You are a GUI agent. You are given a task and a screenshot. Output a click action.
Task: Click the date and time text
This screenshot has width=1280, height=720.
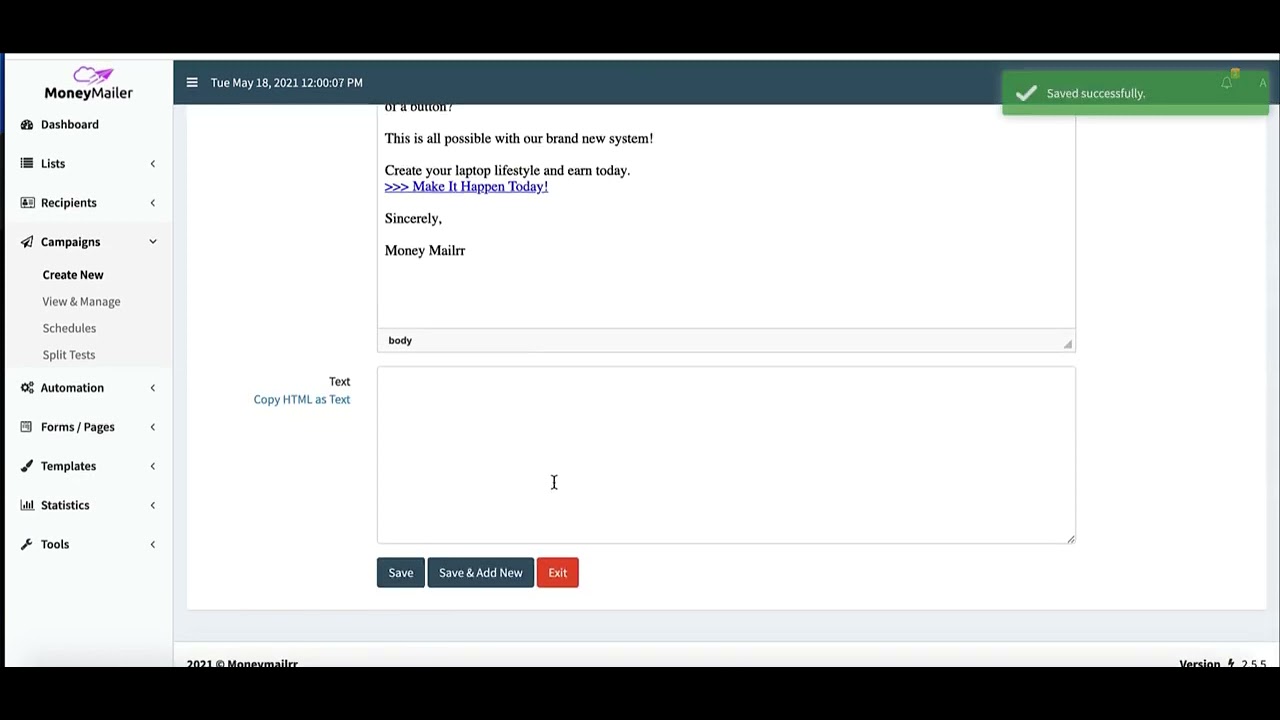pos(287,83)
